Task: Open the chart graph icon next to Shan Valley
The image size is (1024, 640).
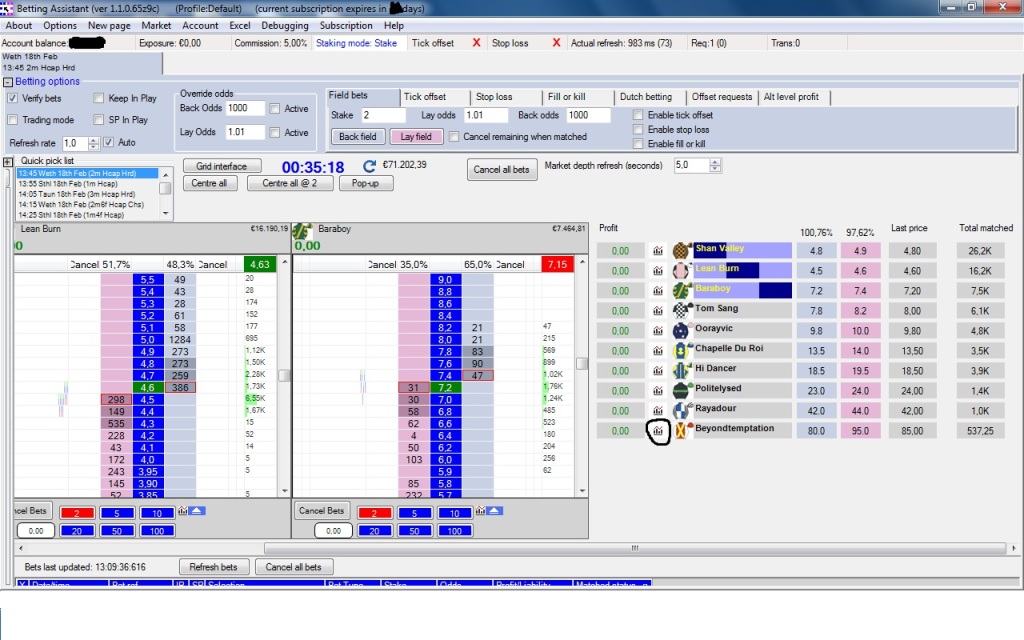Action: click(x=658, y=251)
